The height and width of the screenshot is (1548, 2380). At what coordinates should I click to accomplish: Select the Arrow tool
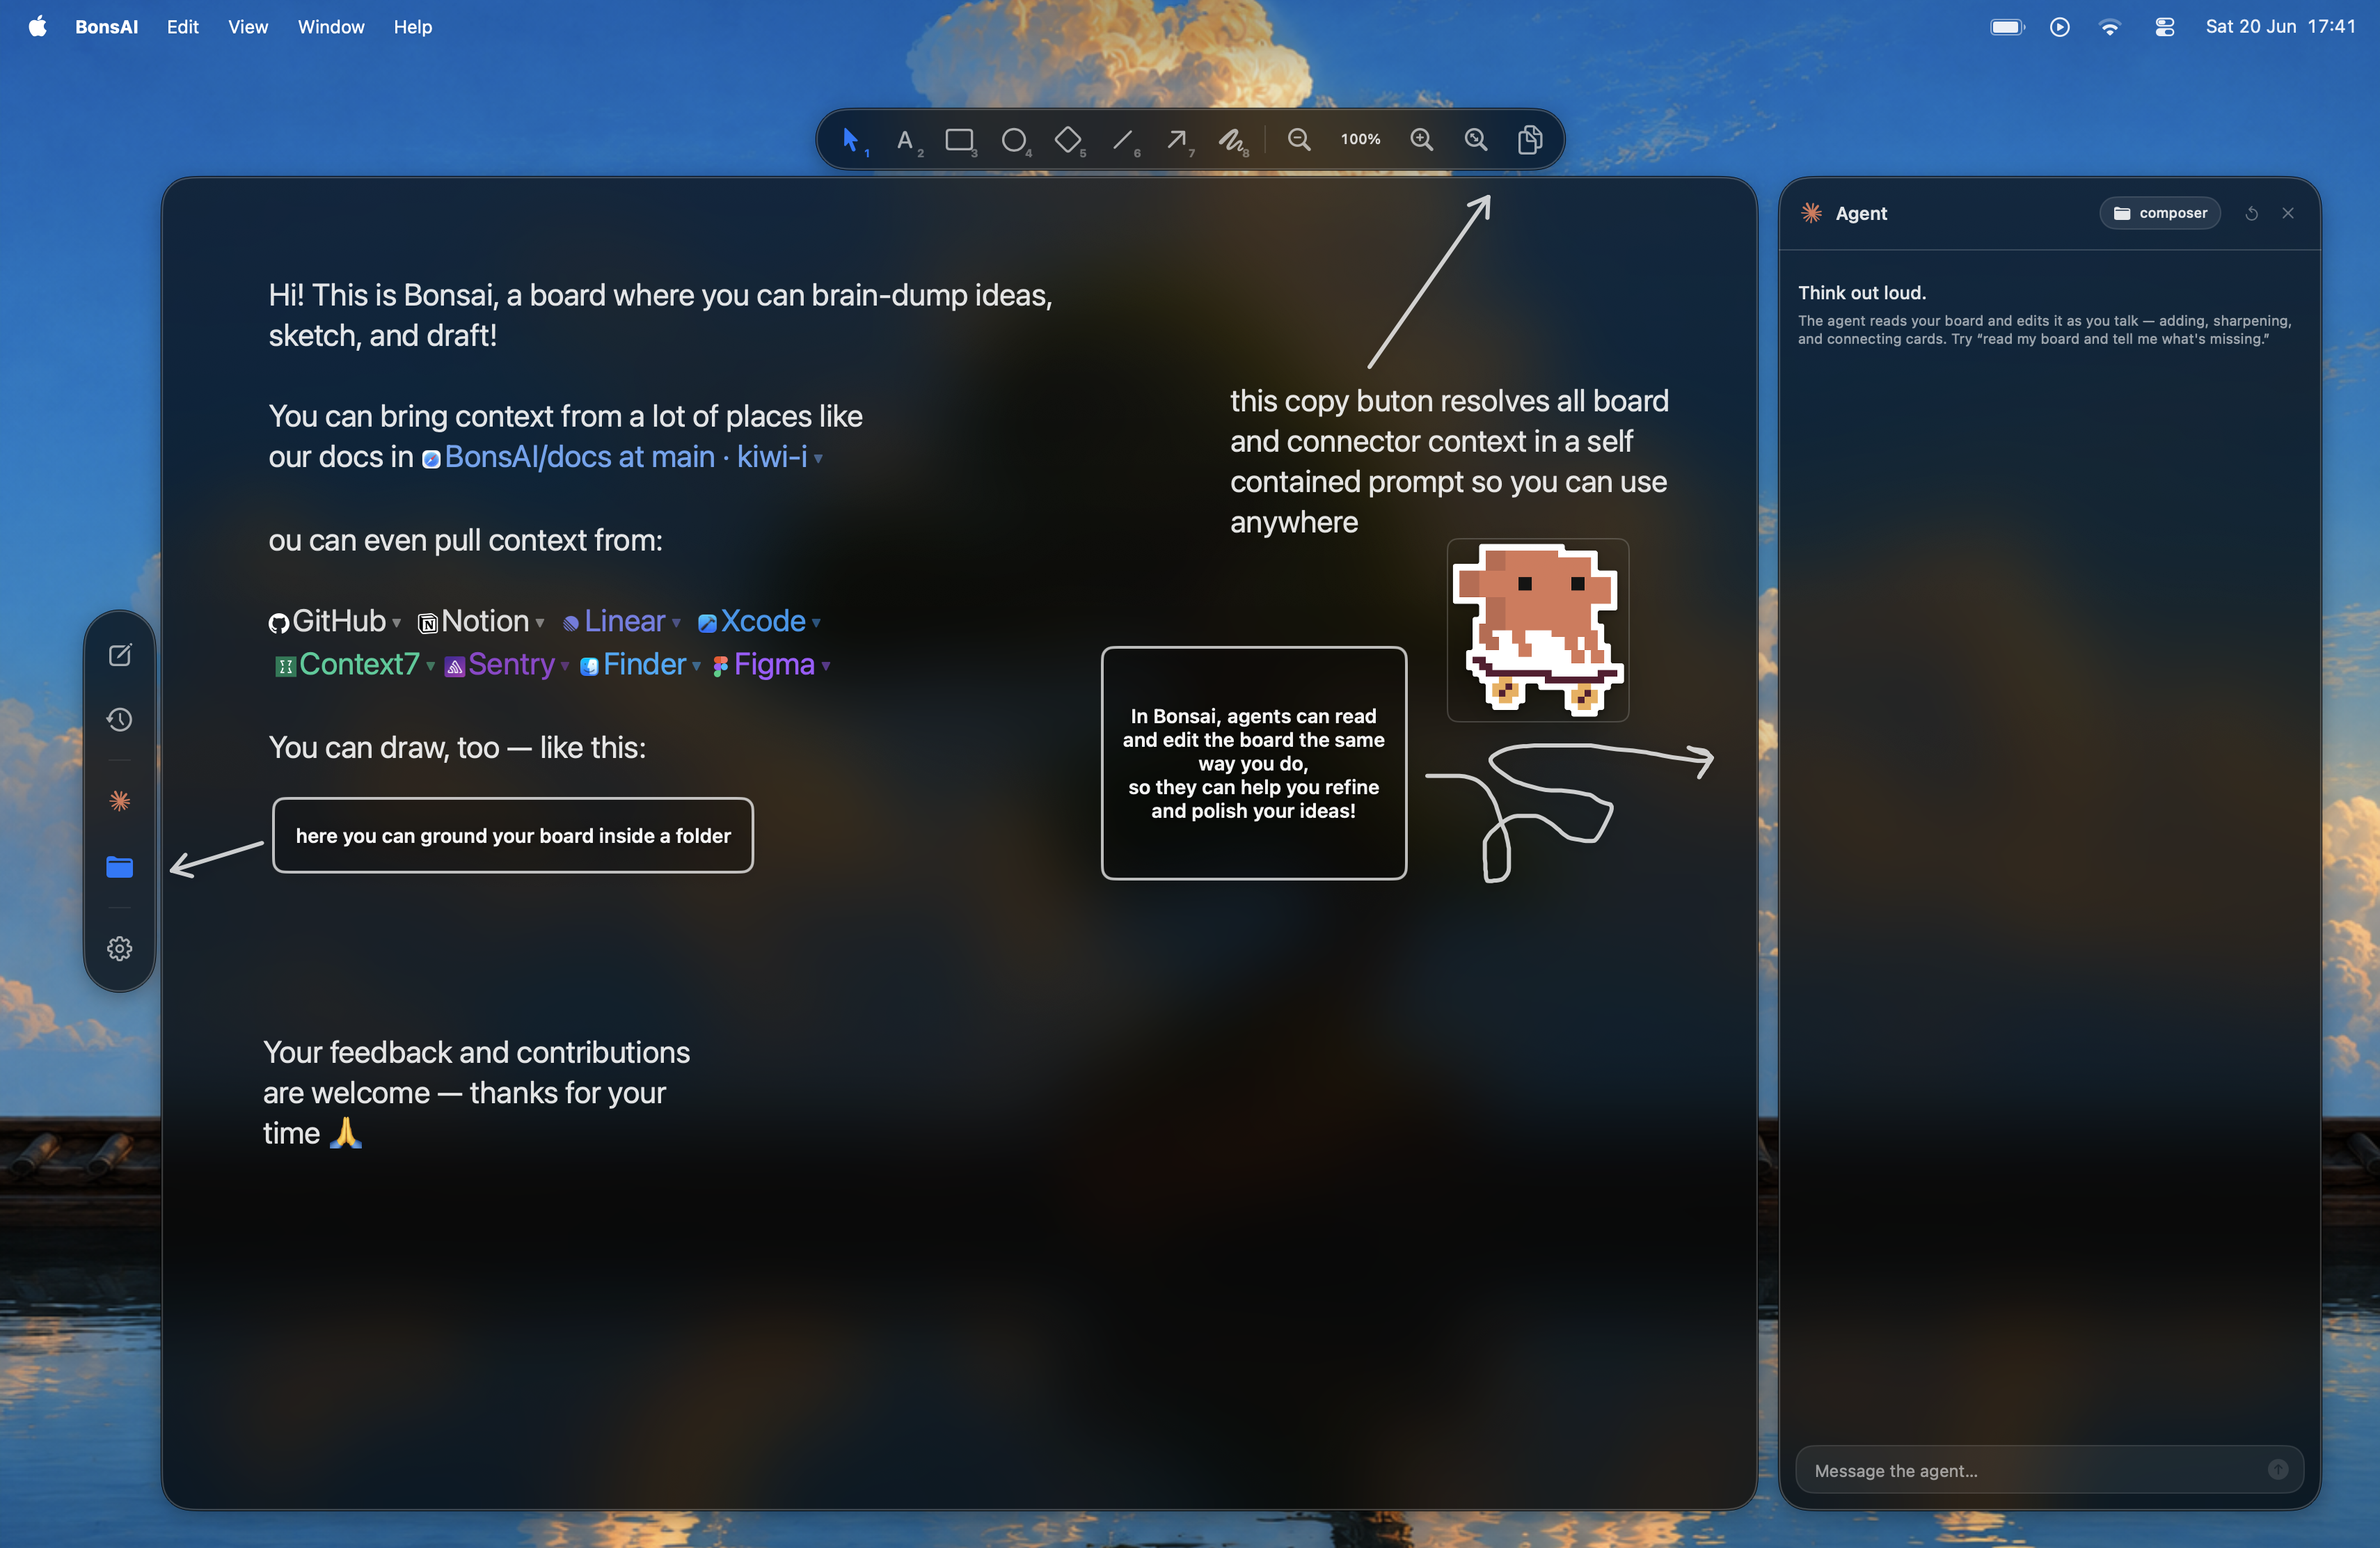pos(1177,140)
